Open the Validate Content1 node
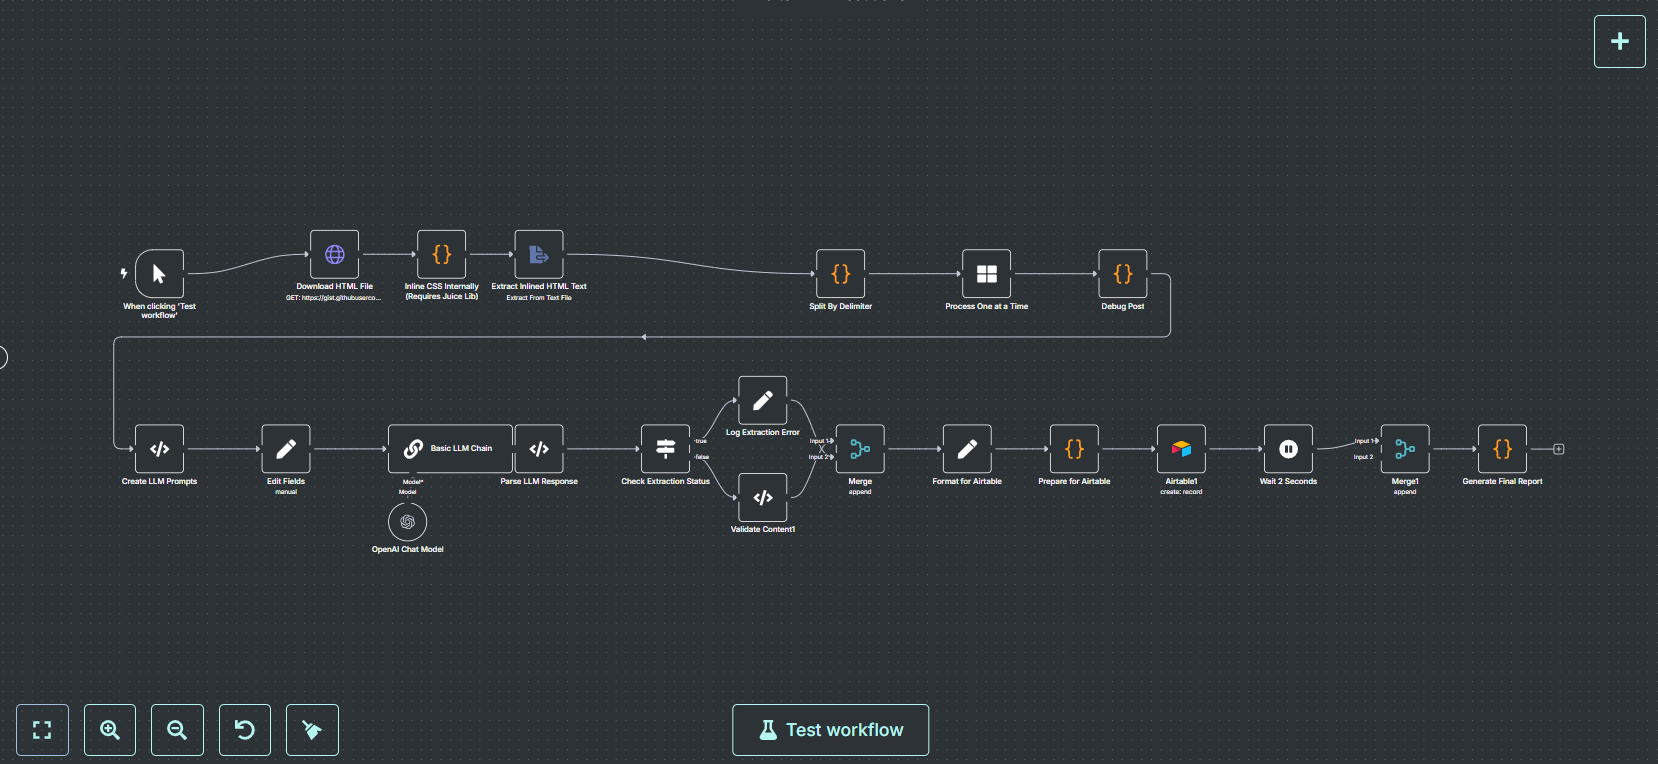The image size is (1658, 764). click(x=763, y=498)
